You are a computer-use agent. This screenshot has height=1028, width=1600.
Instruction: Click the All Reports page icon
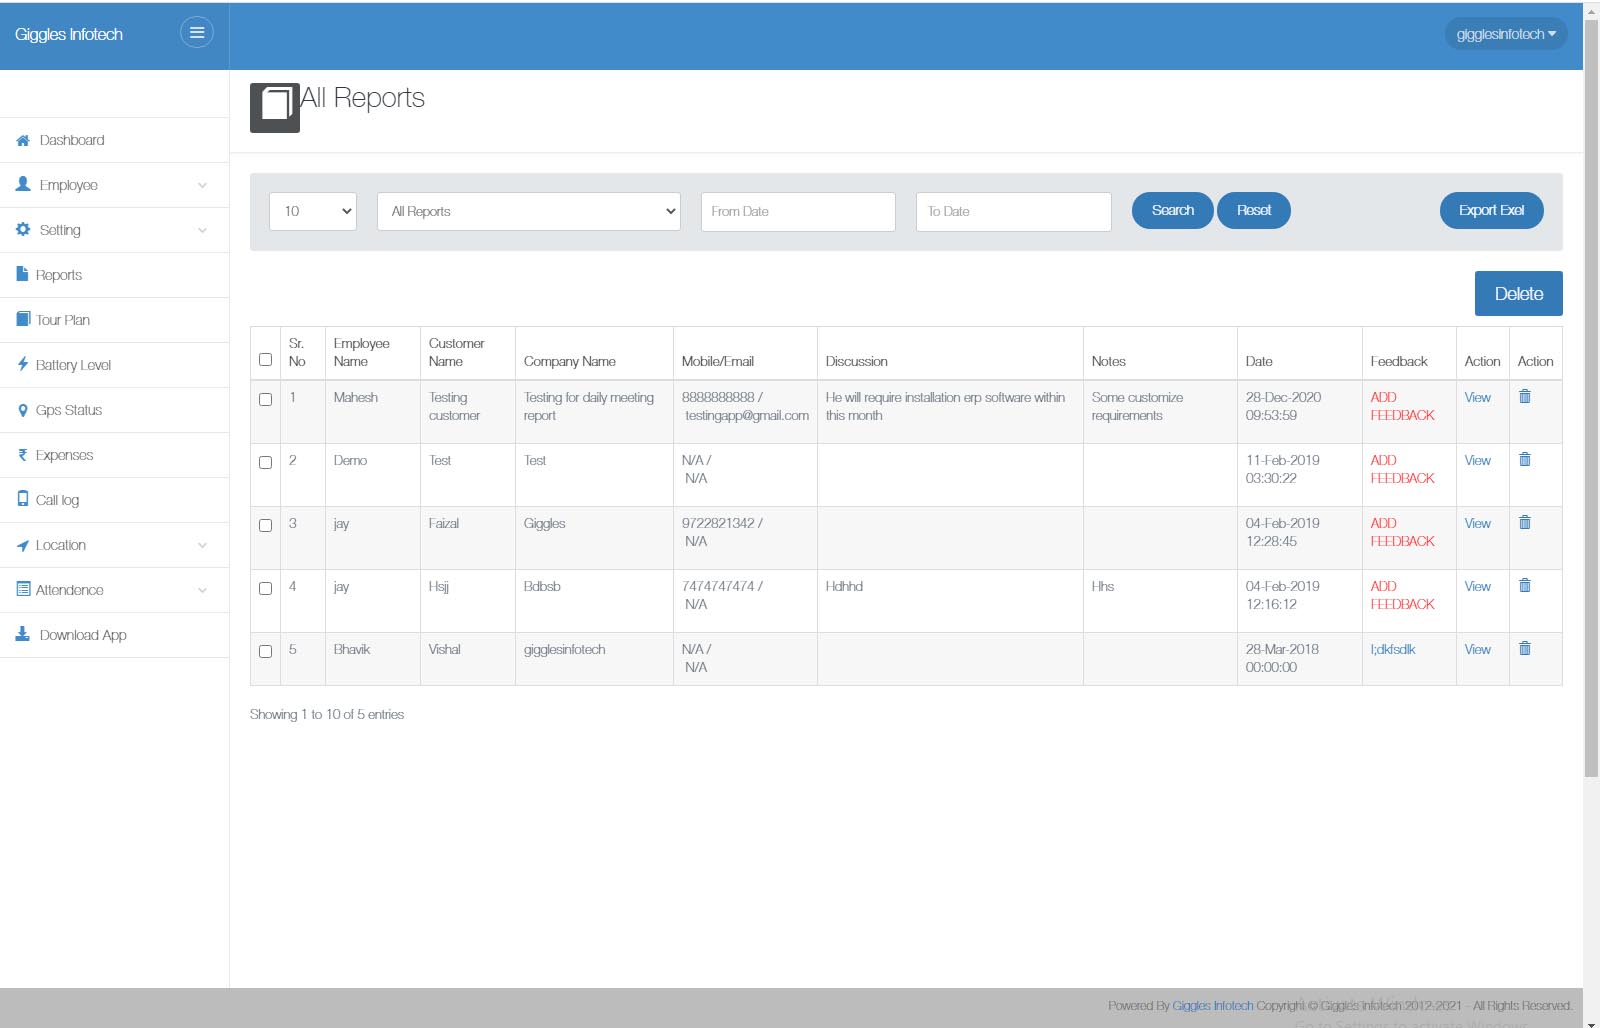pyautogui.click(x=275, y=107)
